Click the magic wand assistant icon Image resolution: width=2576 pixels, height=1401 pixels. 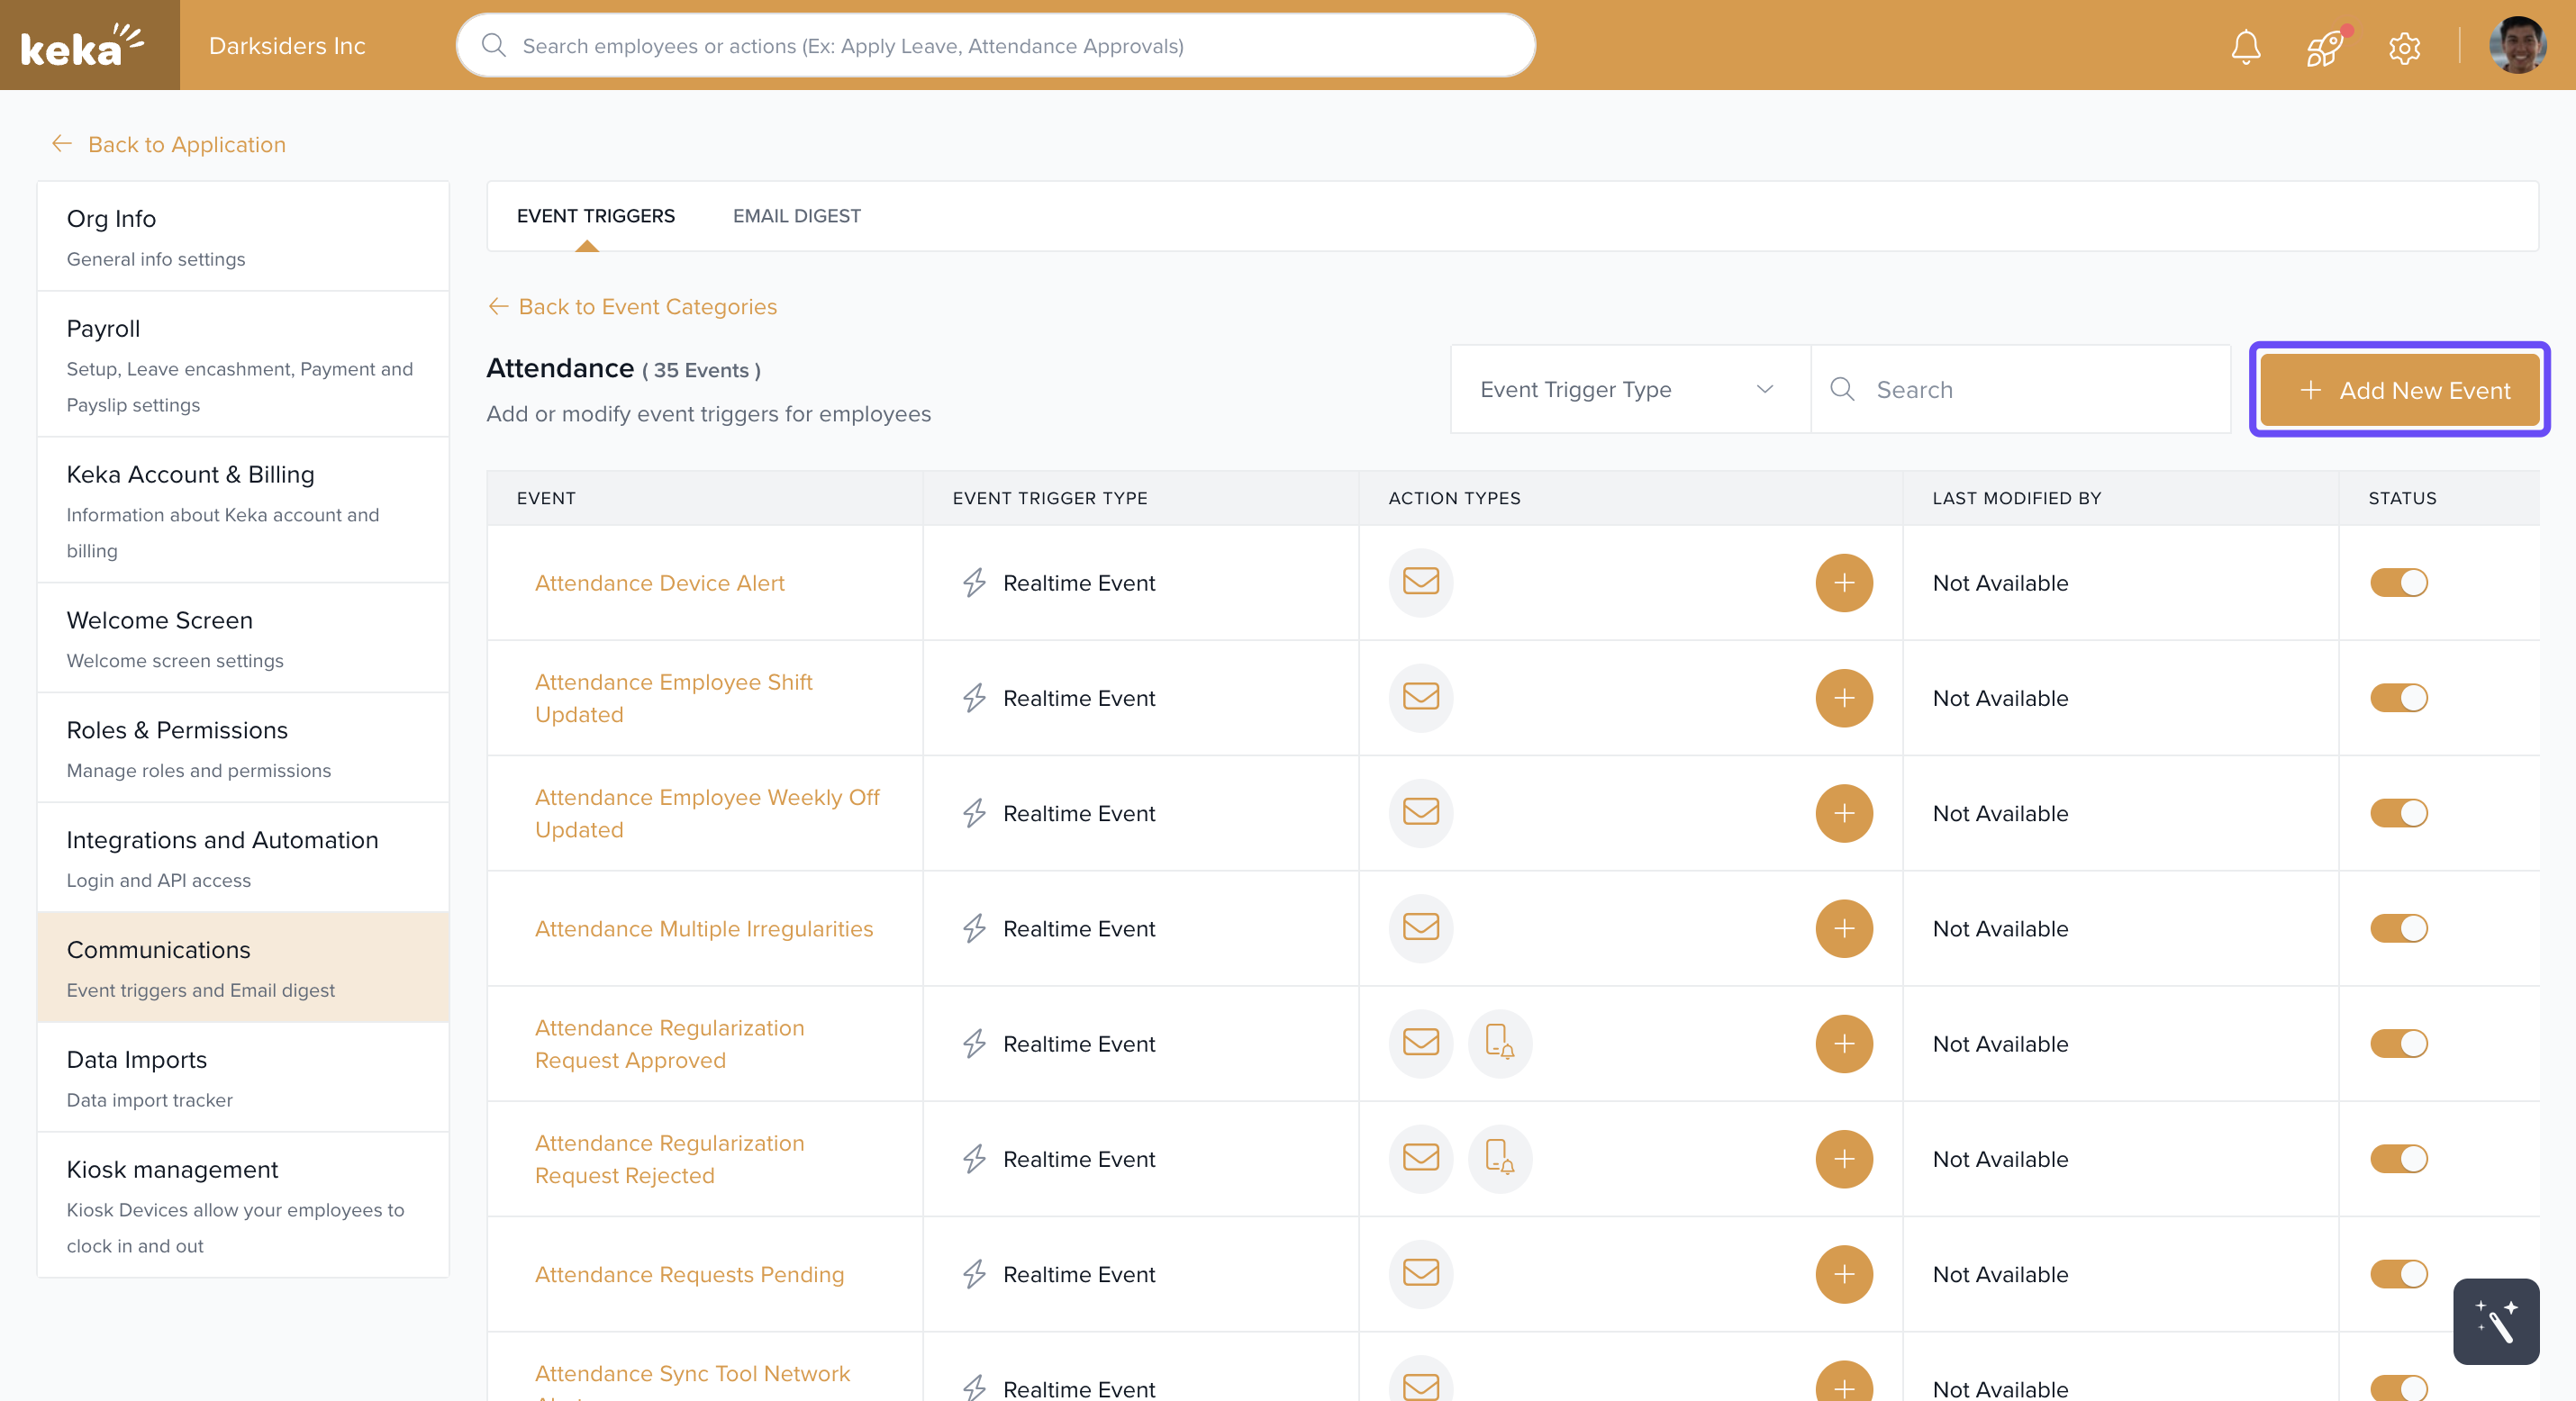click(x=2495, y=1321)
